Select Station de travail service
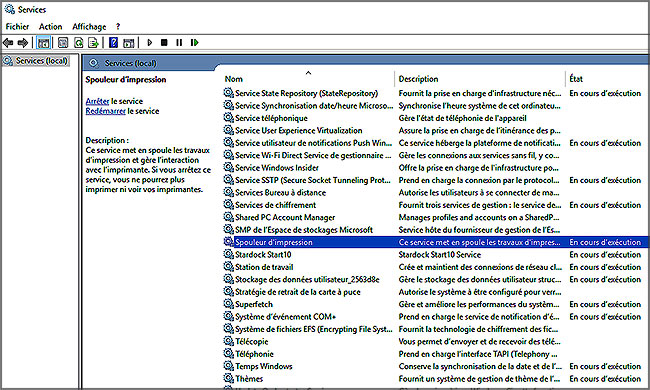 [x=264, y=267]
